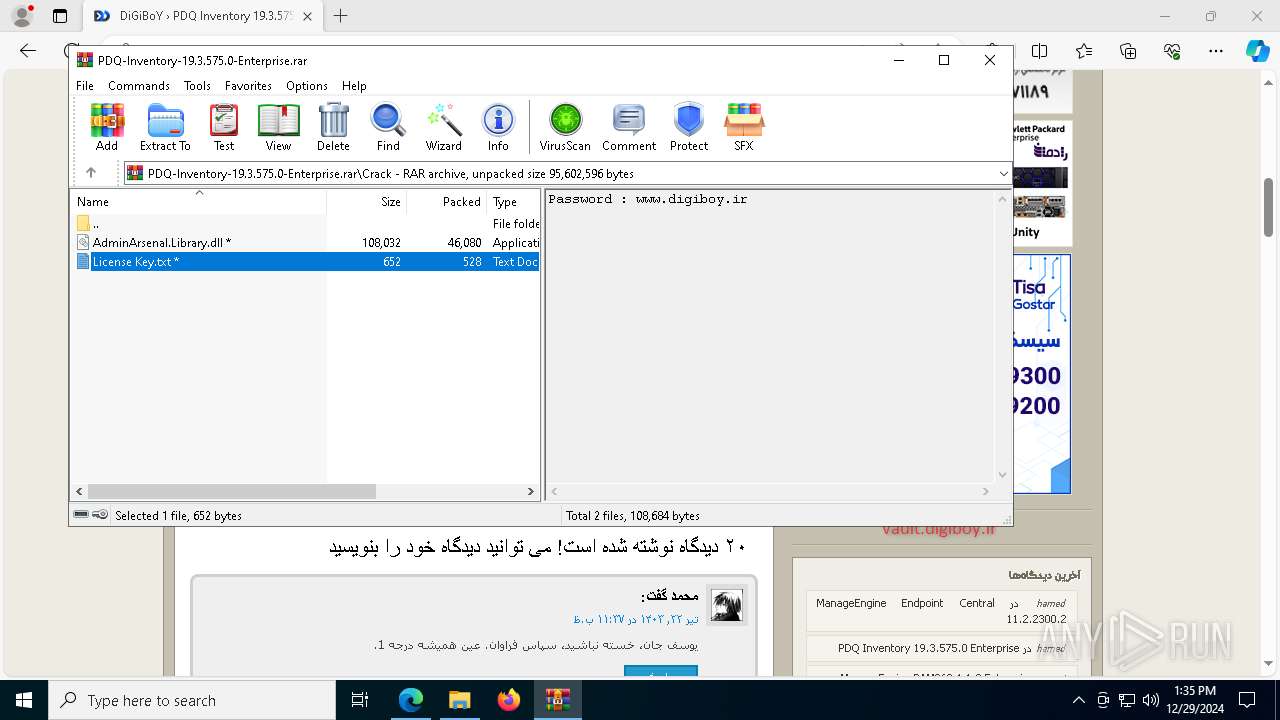The width and height of the screenshot is (1280, 720).
Task: Open the browser profile icon
Action: [x=22, y=16]
